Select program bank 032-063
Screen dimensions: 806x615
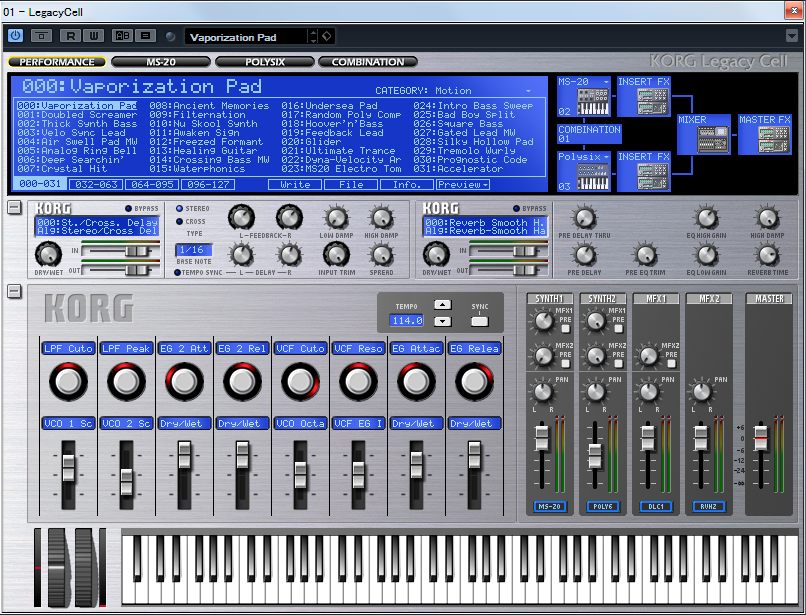(x=96, y=185)
